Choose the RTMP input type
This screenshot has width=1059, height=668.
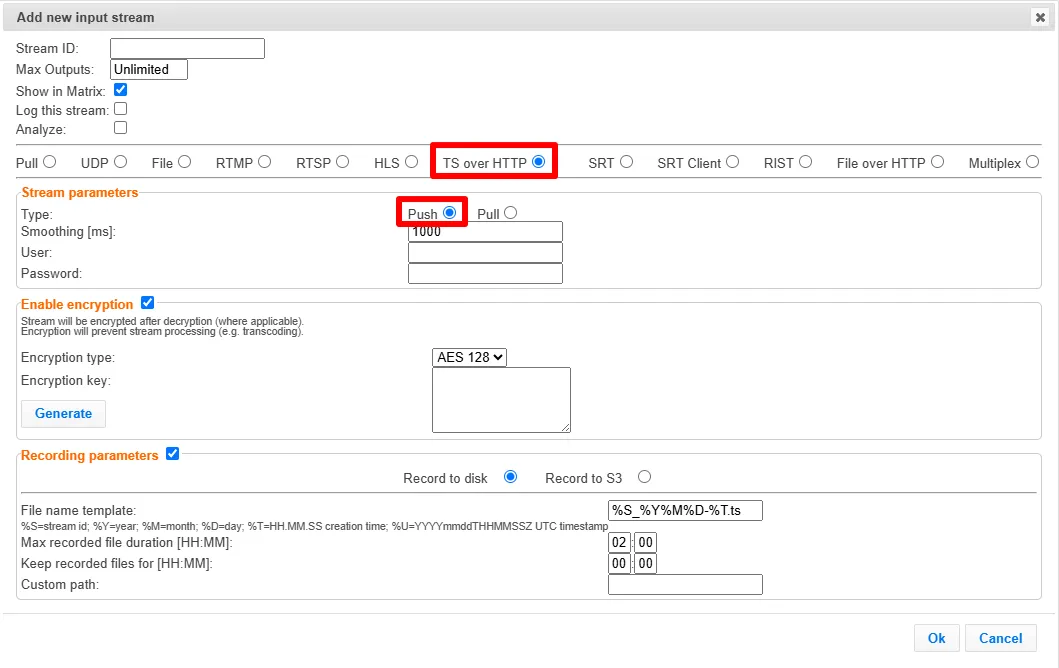click(x=264, y=162)
